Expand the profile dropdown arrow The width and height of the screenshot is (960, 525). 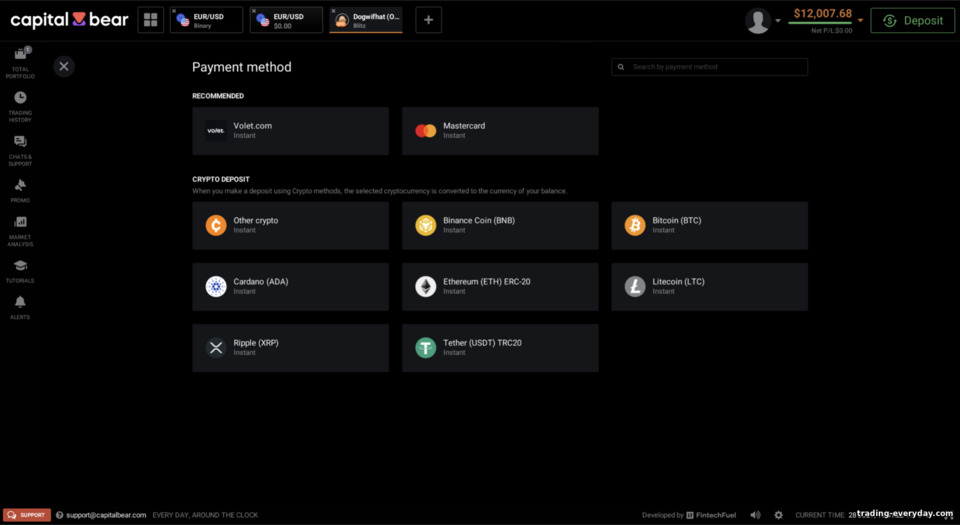[778, 21]
